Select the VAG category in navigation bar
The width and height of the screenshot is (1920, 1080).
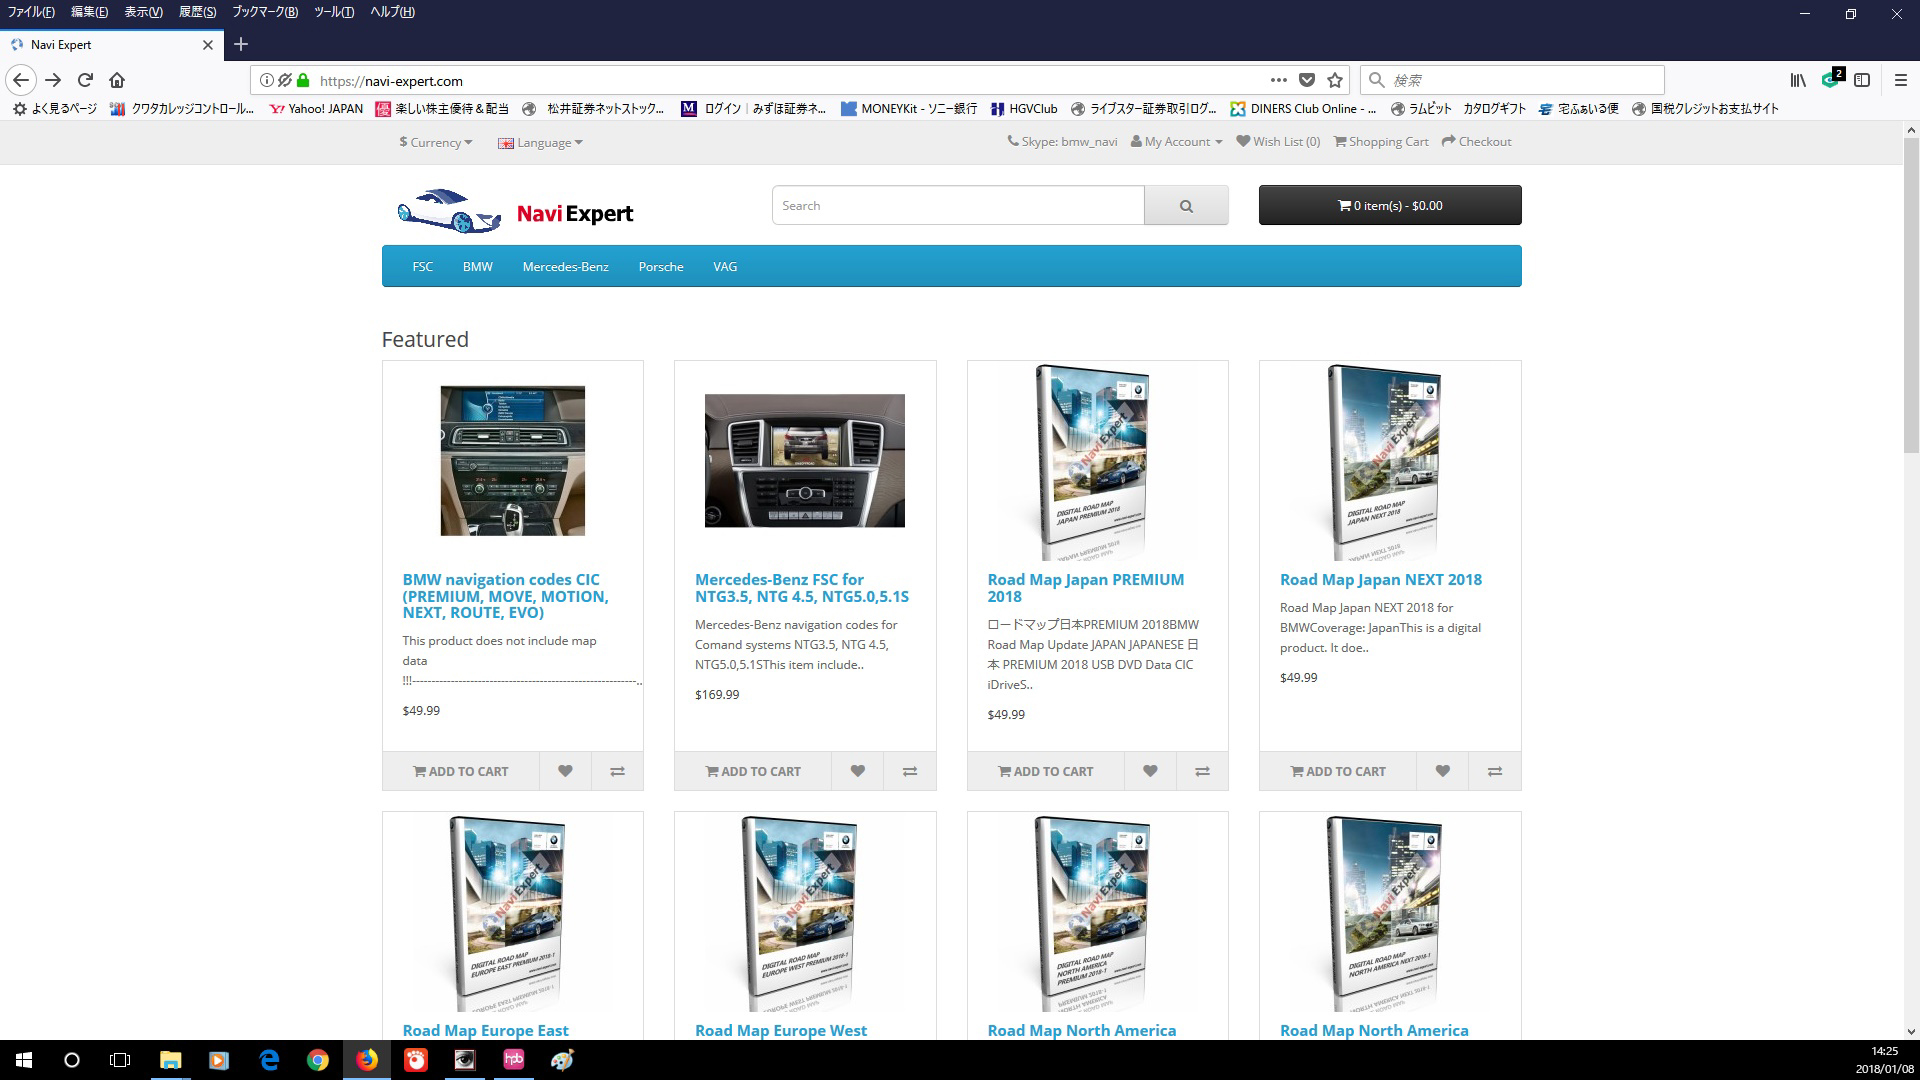[x=725, y=267]
